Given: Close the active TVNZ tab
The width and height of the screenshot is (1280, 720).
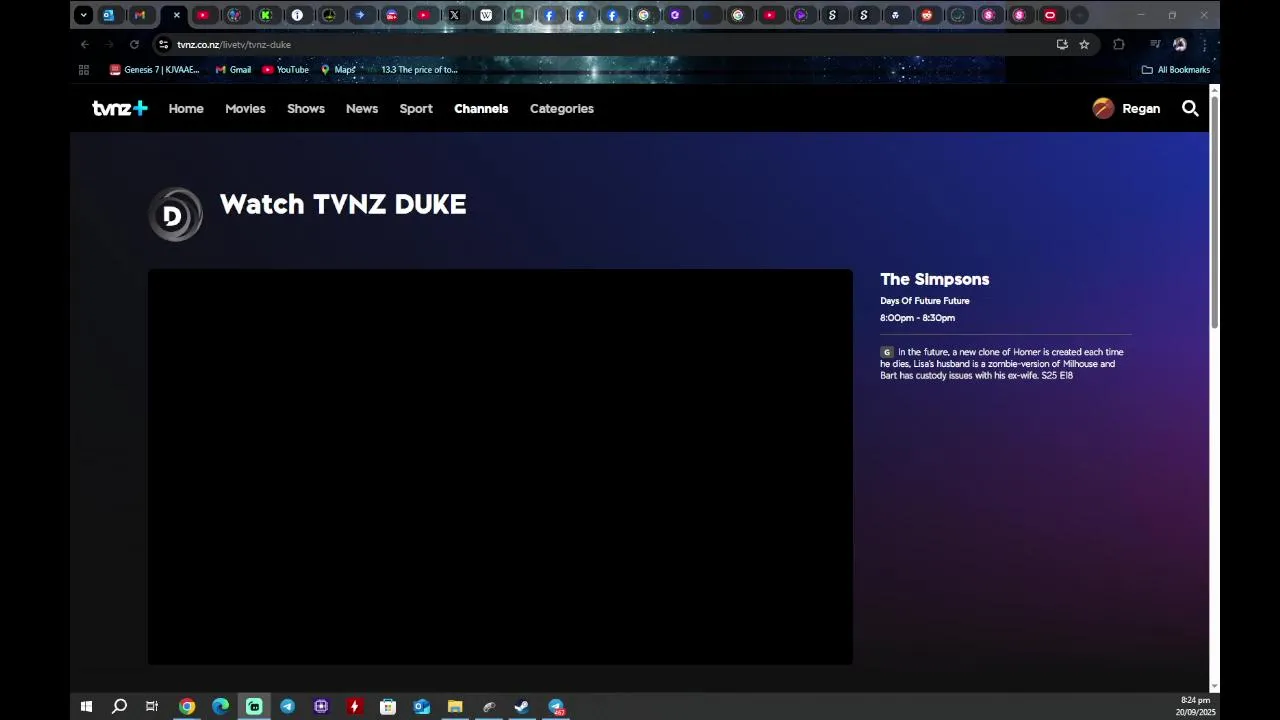Looking at the screenshot, I should (177, 15).
